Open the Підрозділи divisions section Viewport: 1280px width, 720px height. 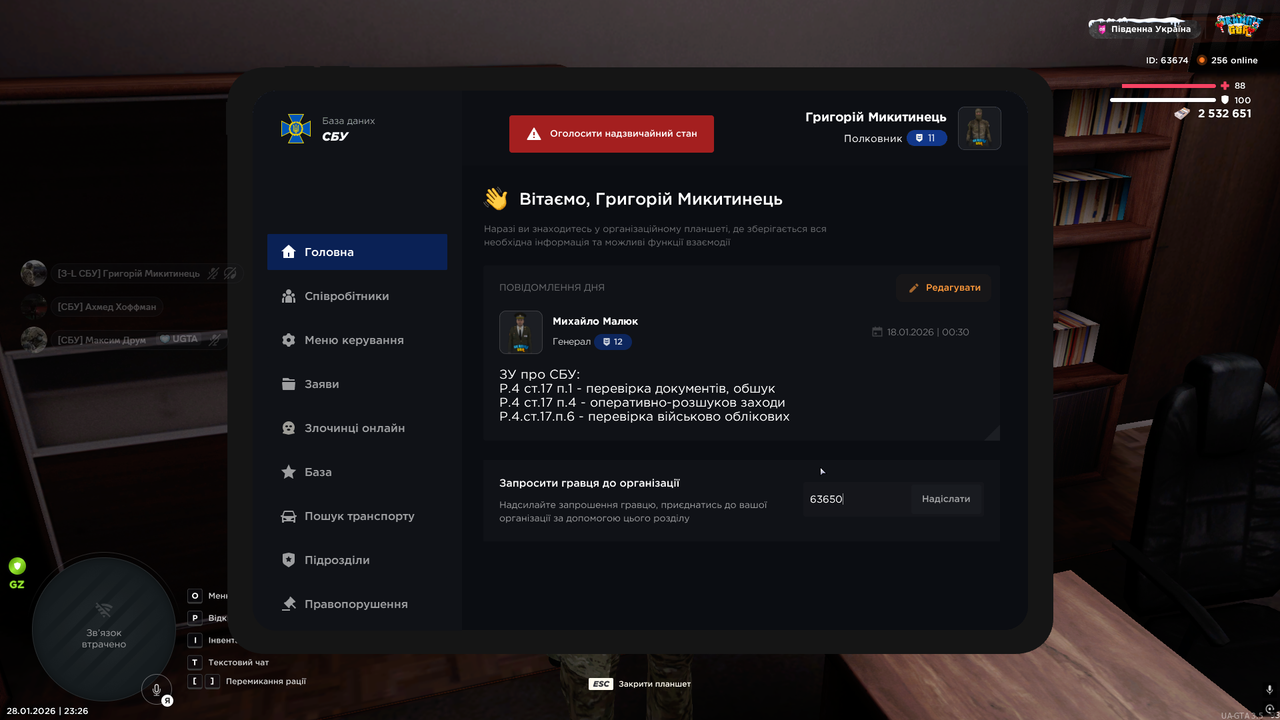click(x=357, y=560)
